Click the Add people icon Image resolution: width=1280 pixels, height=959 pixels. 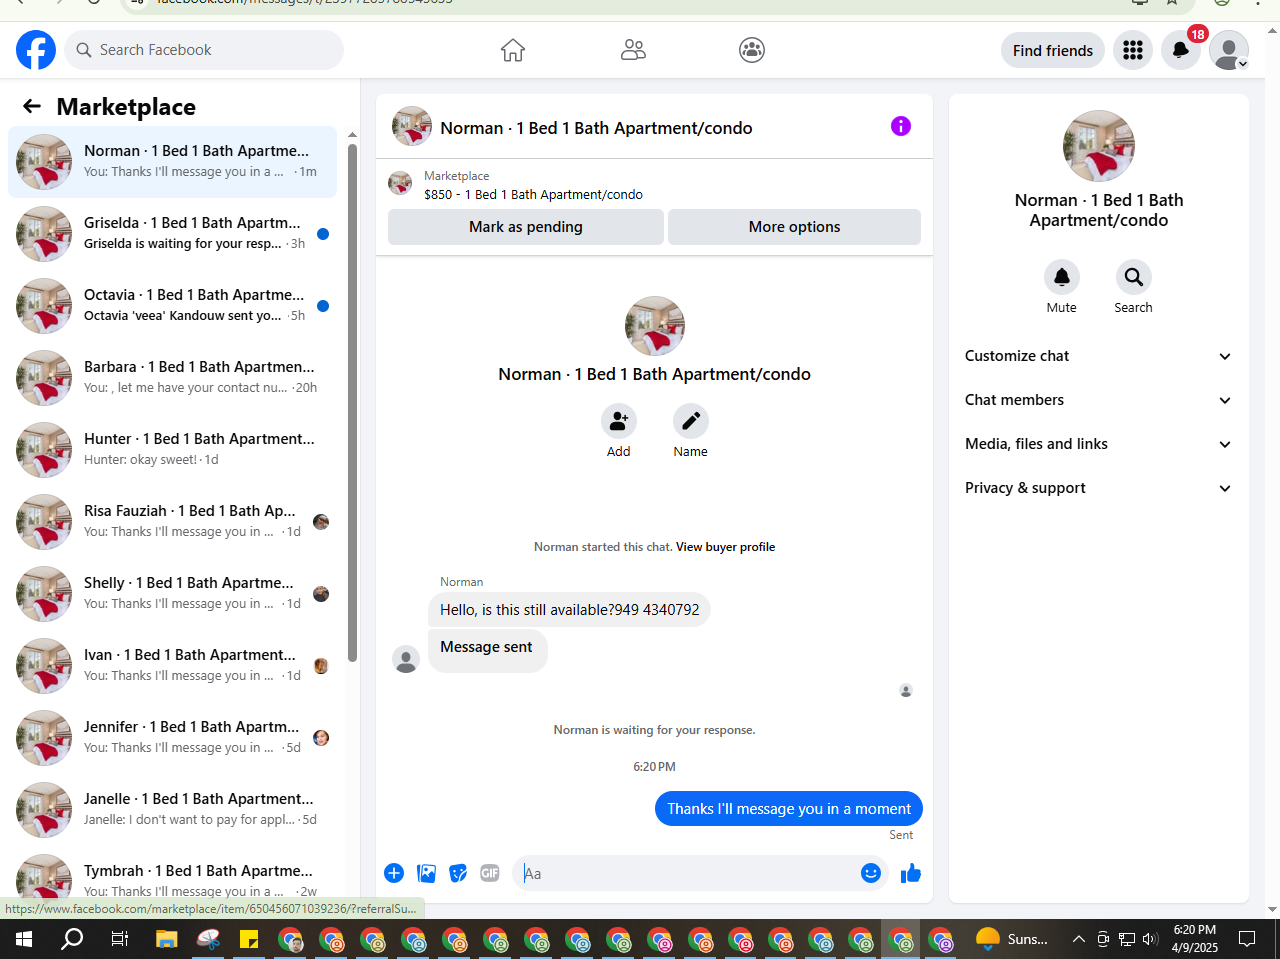pyautogui.click(x=619, y=421)
